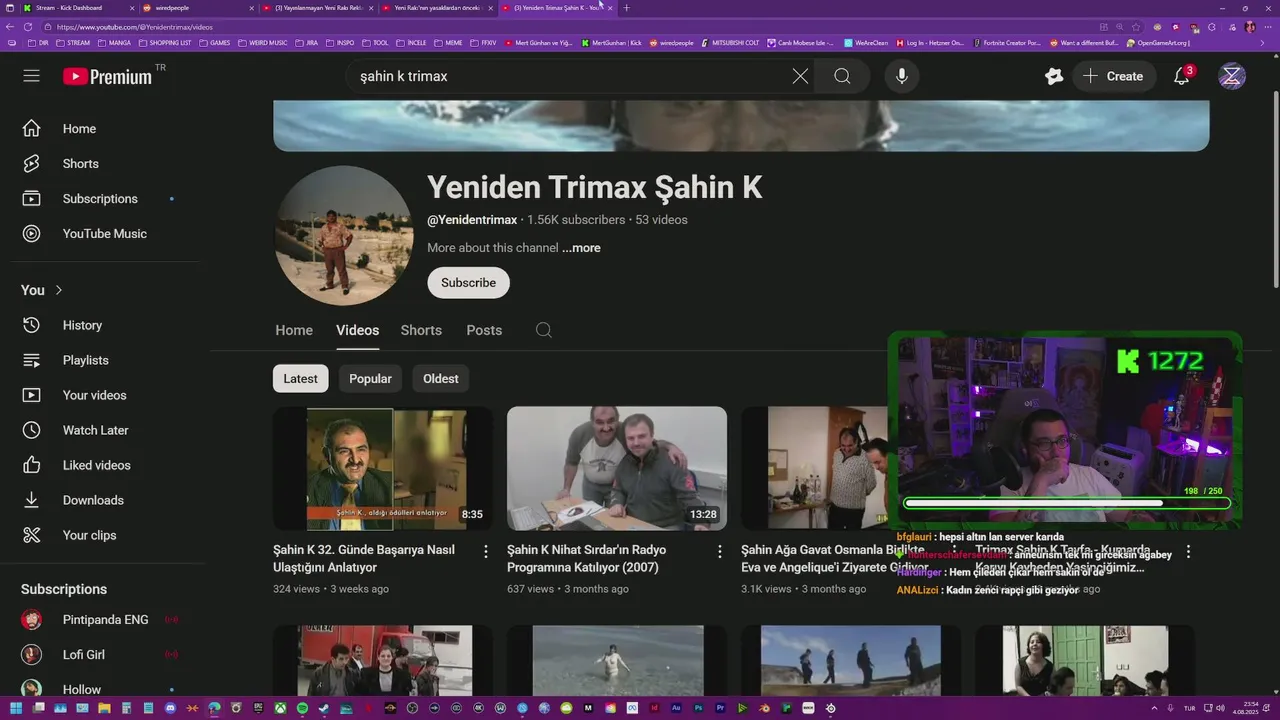Open options menu for Şahin K 32. Günde video
Image resolution: width=1280 pixels, height=720 pixels.
pos(486,551)
